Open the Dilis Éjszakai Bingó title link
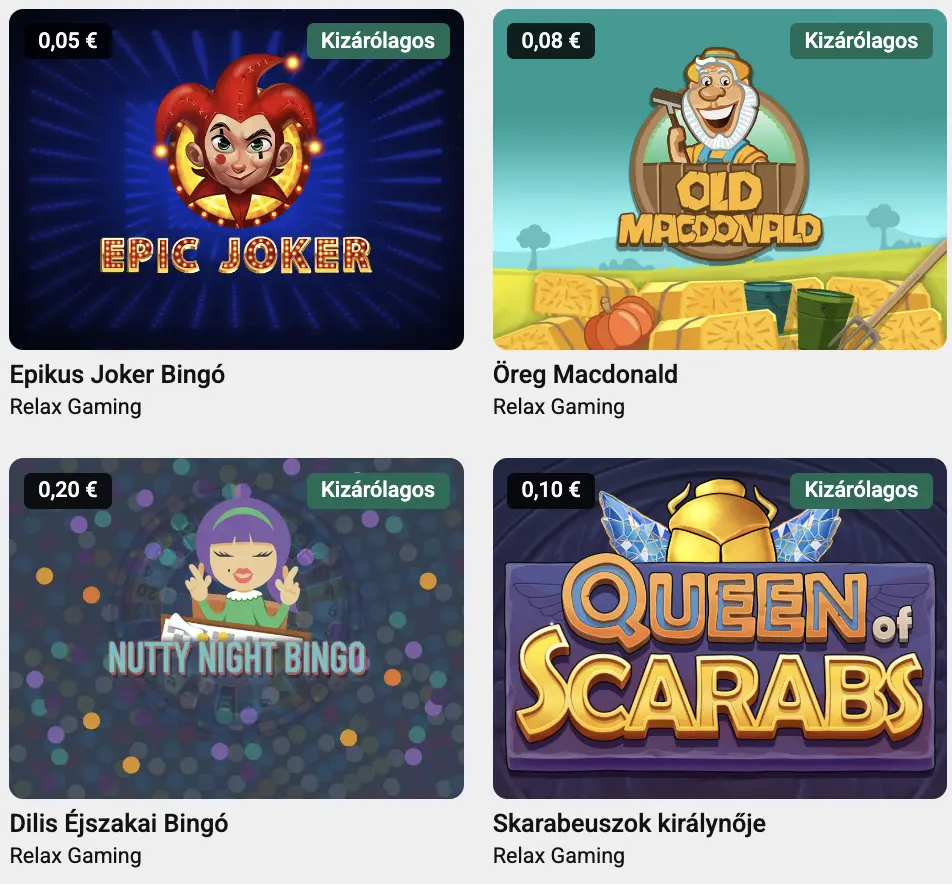Screen dimensions: 952x884 (x=119, y=824)
